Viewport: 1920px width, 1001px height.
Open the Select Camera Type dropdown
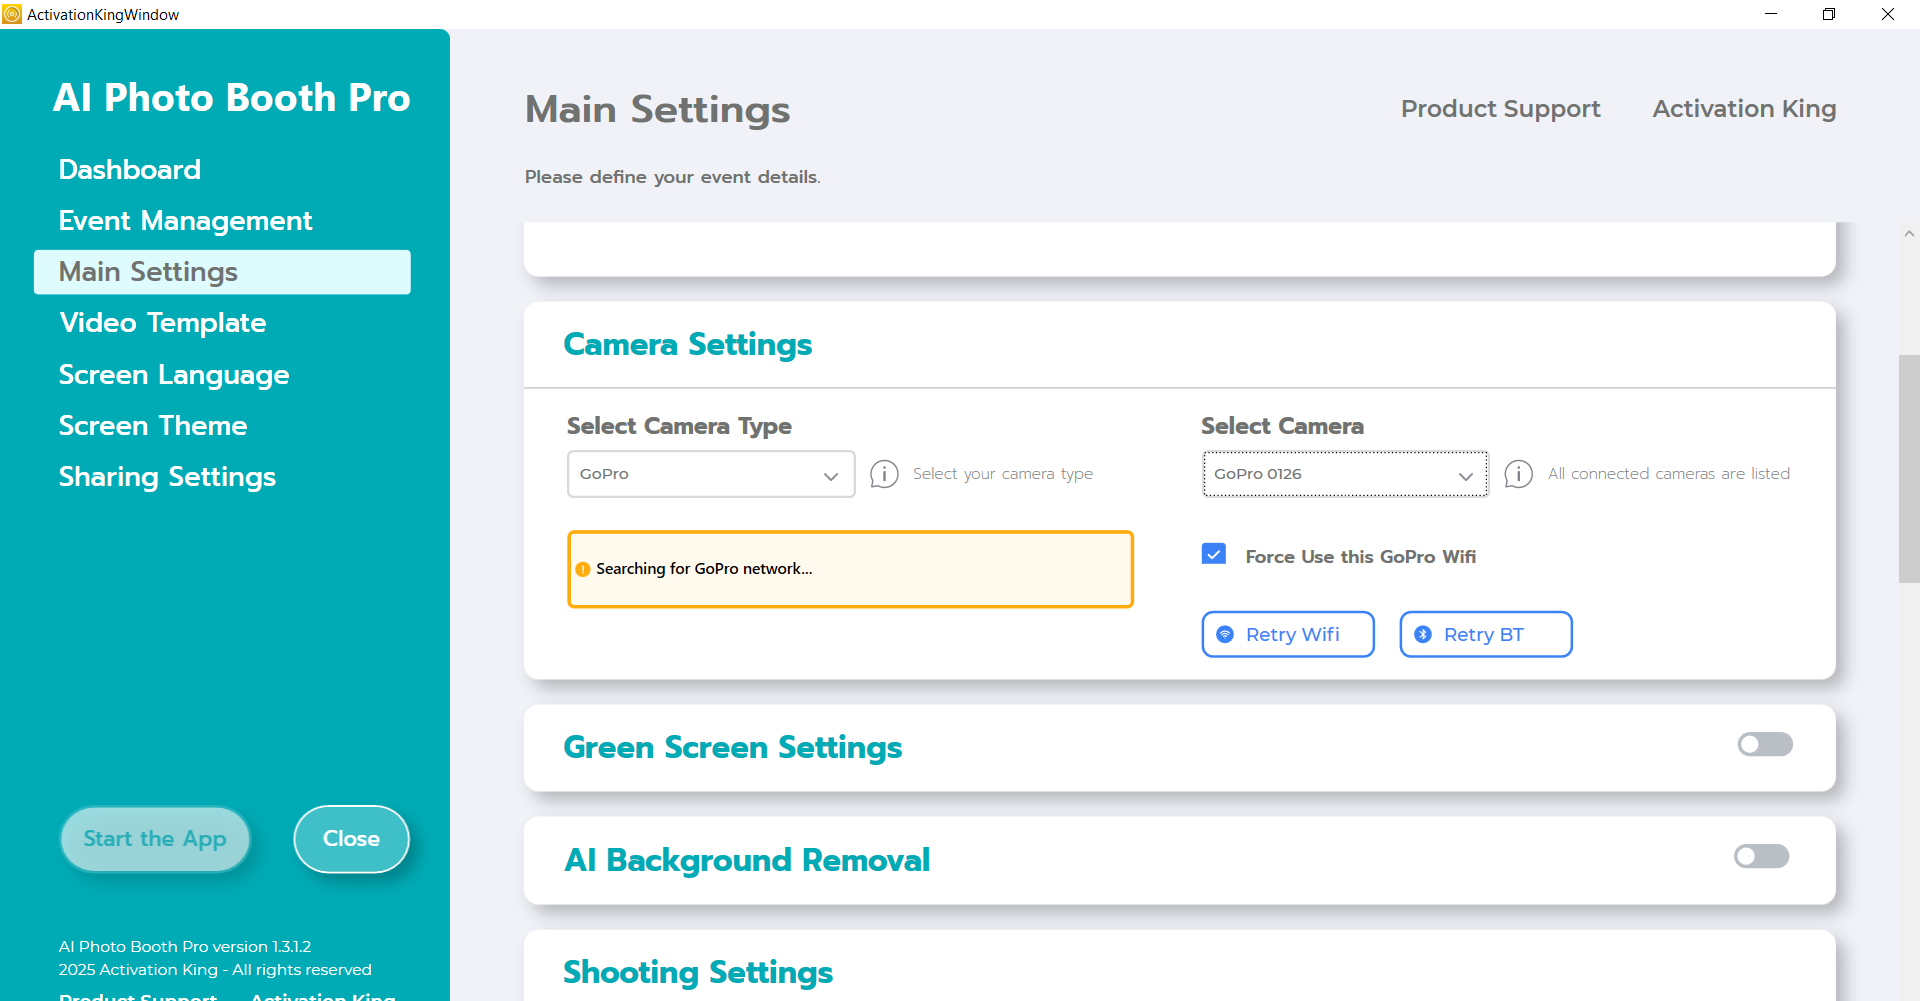coord(710,474)
